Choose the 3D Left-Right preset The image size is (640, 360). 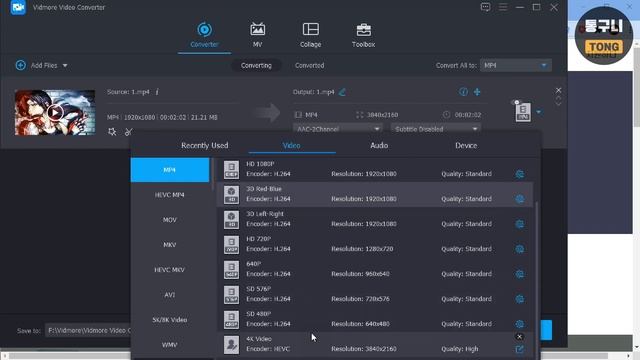point(375,219)
